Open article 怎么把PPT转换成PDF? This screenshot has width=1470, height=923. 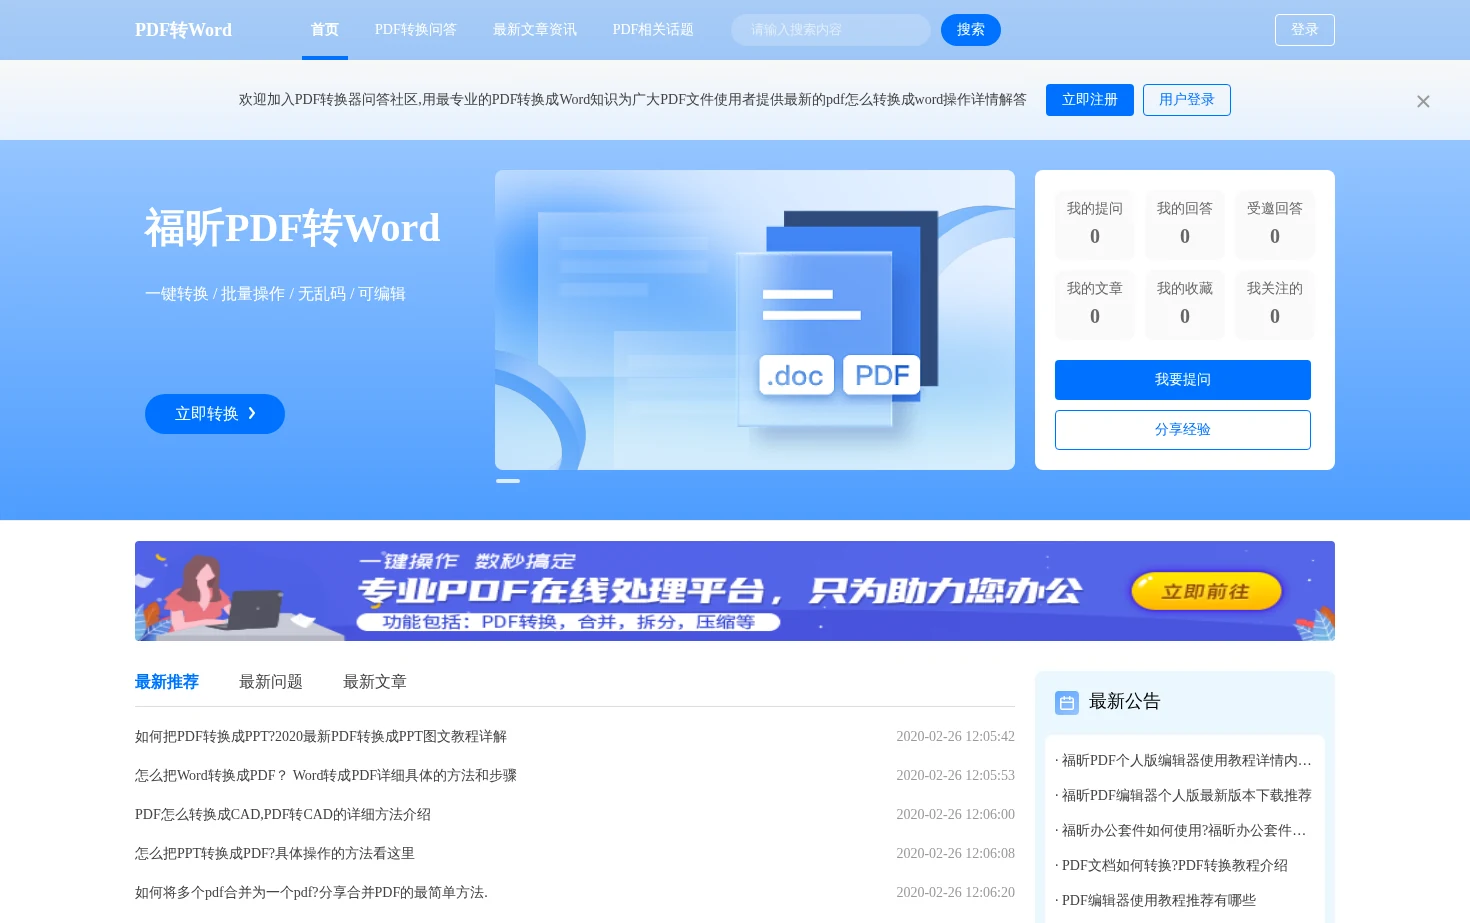point(275,854)
